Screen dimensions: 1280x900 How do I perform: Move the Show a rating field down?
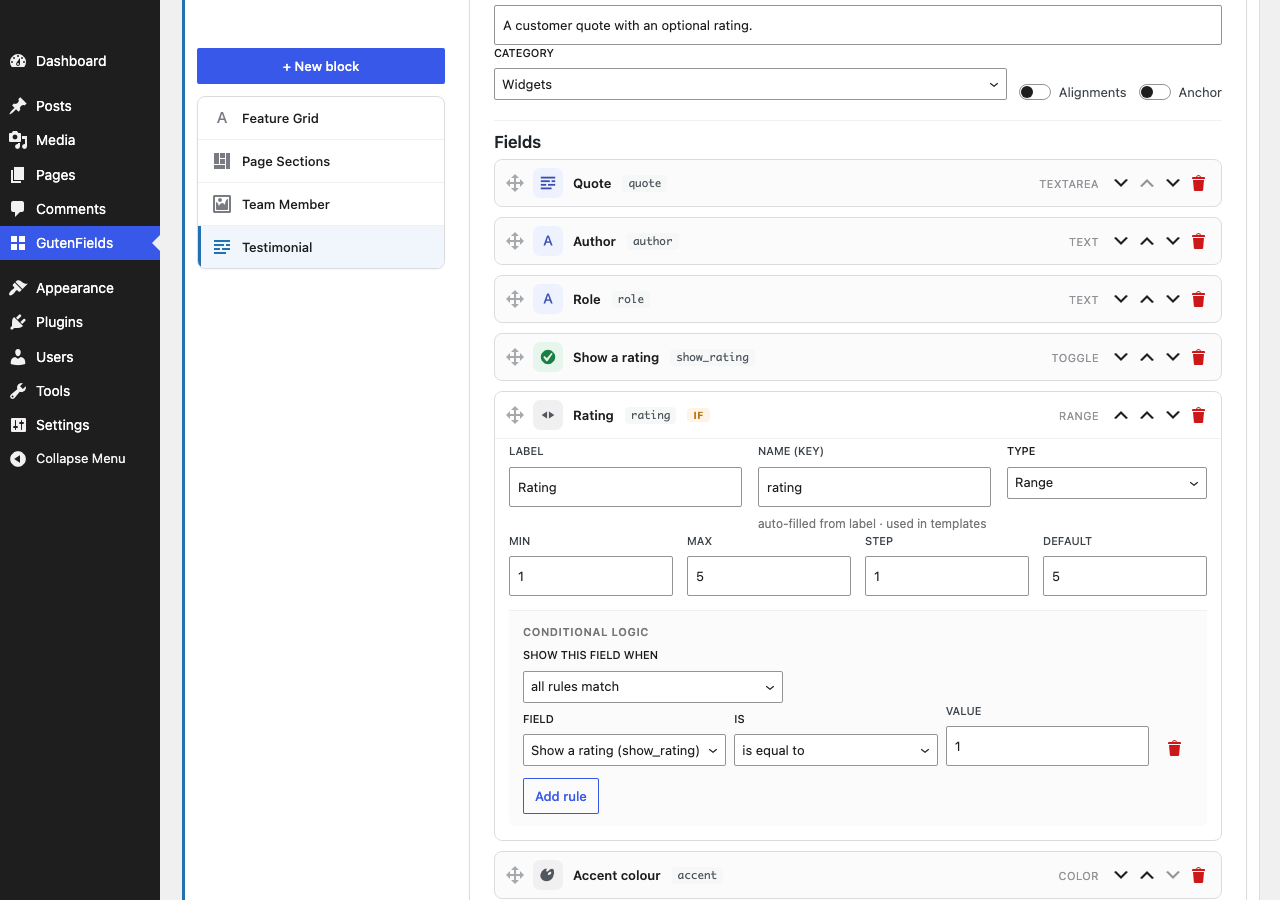[1173, 357]
